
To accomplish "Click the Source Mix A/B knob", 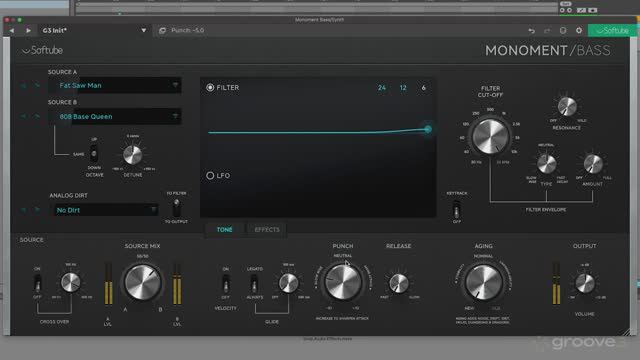I will pyautogui.click(x=142, y=282).
